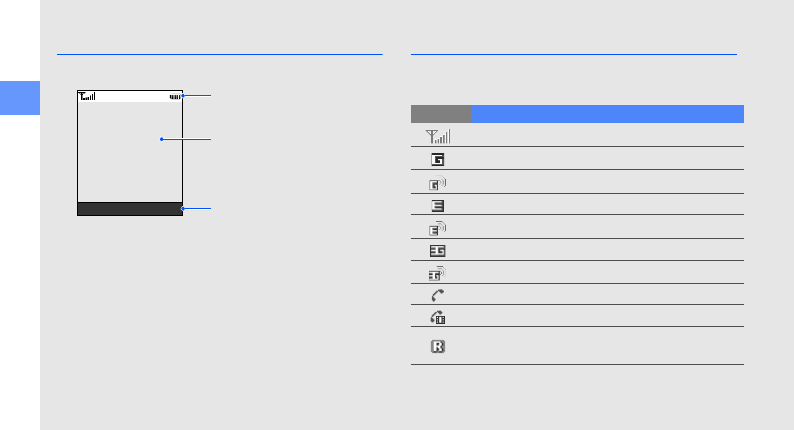Select the plain 3G network icon
Image resolution: width=794 pixels, height=430 pixels.
point(438,250)
